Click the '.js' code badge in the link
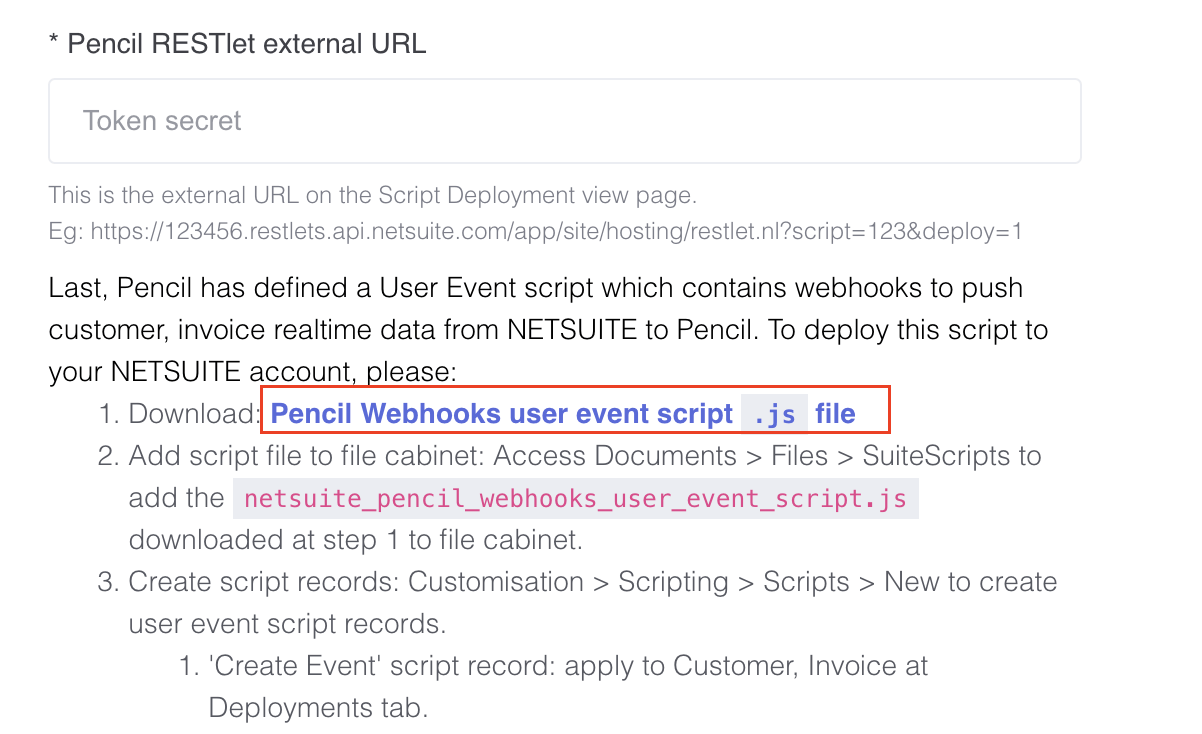1202x734 pixels. click(x=775, y=413)
